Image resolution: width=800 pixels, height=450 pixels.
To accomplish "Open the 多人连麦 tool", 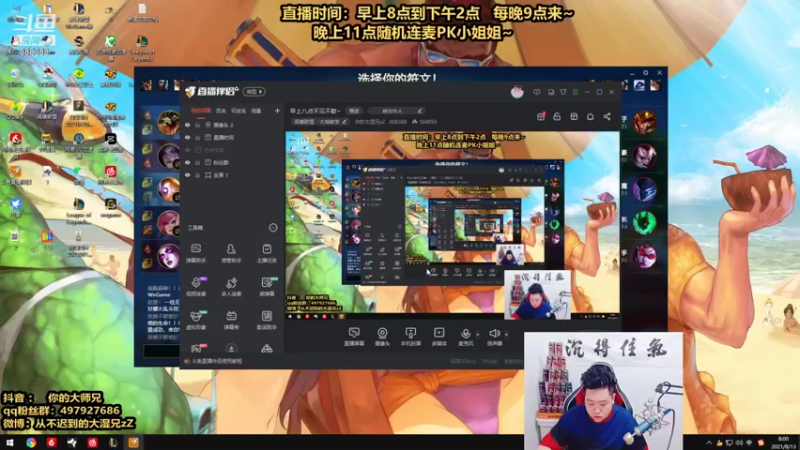I will [x=231, y=286].
